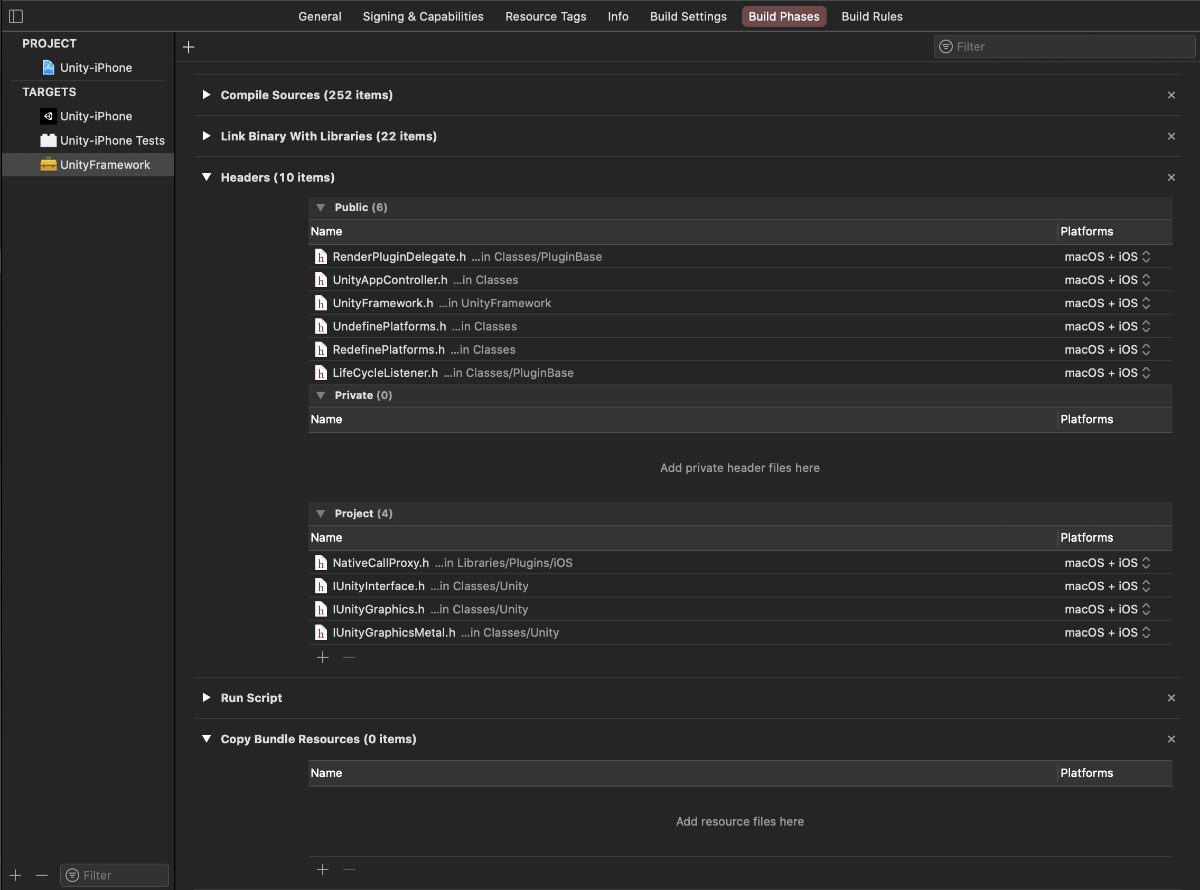Click the IUnityGraphicsMetal.h header file icon
1200x890 pixels.
click(321, 633)
